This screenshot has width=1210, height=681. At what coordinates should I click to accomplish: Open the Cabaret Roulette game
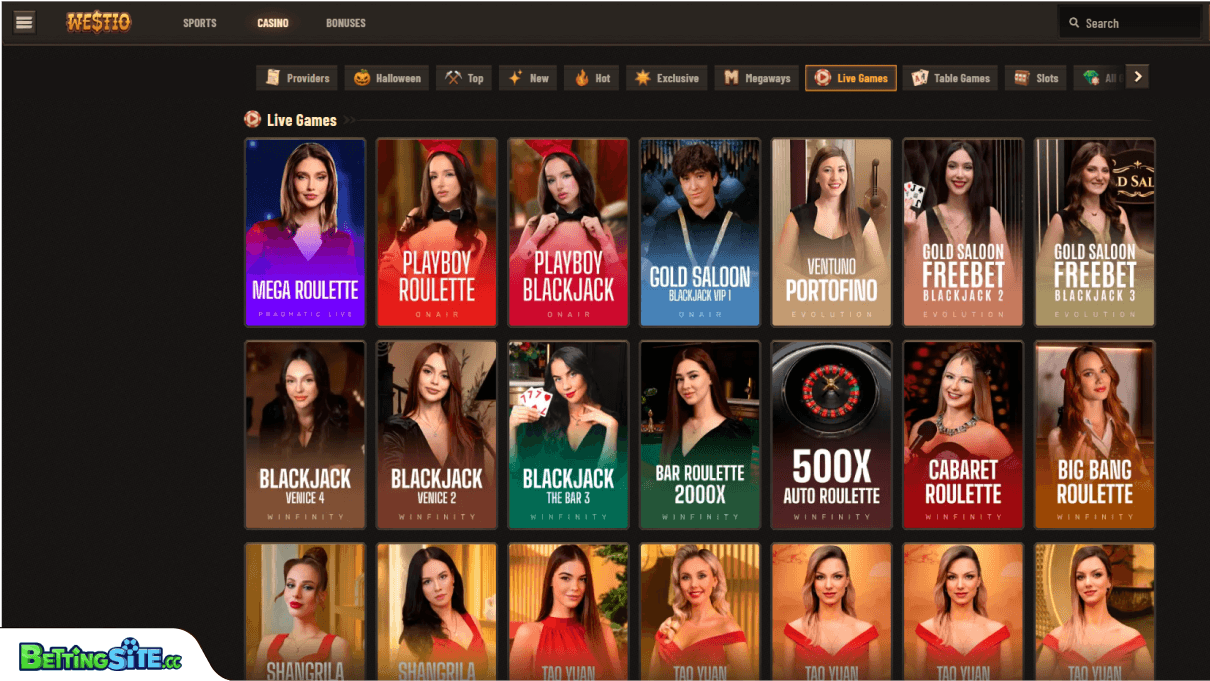963,434
